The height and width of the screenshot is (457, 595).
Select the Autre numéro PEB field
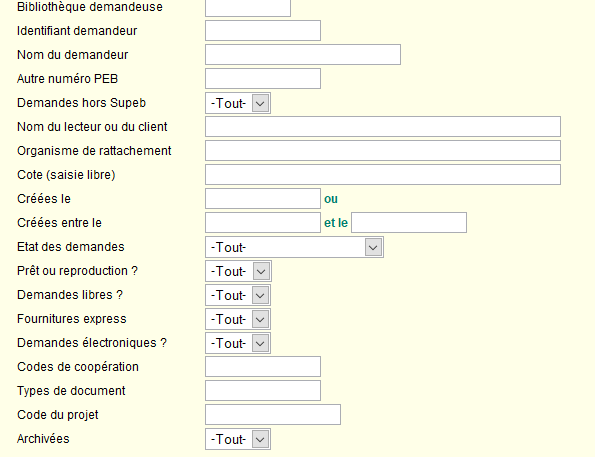pyautogui.click(x=263, y=79)
